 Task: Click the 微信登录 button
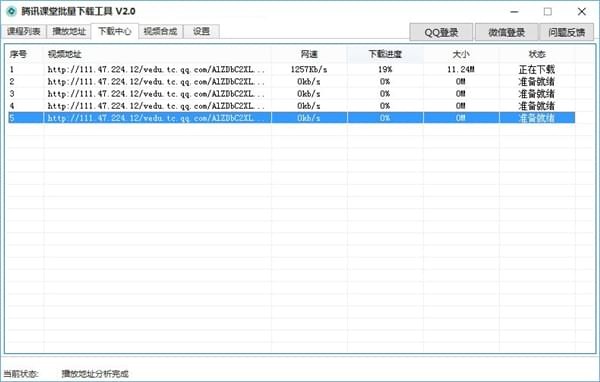[506, 32]
